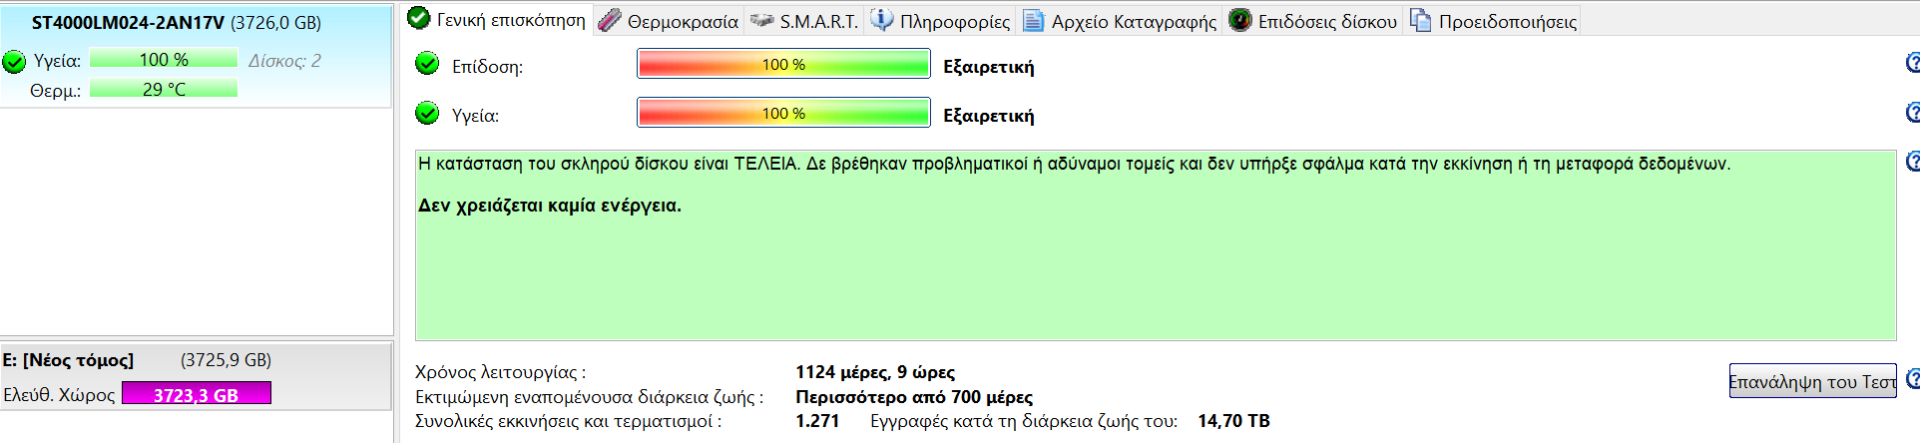Click the help icon beside the Επανάληψη του Τεστ button
1920x443 pixels.
(1912, 379)
